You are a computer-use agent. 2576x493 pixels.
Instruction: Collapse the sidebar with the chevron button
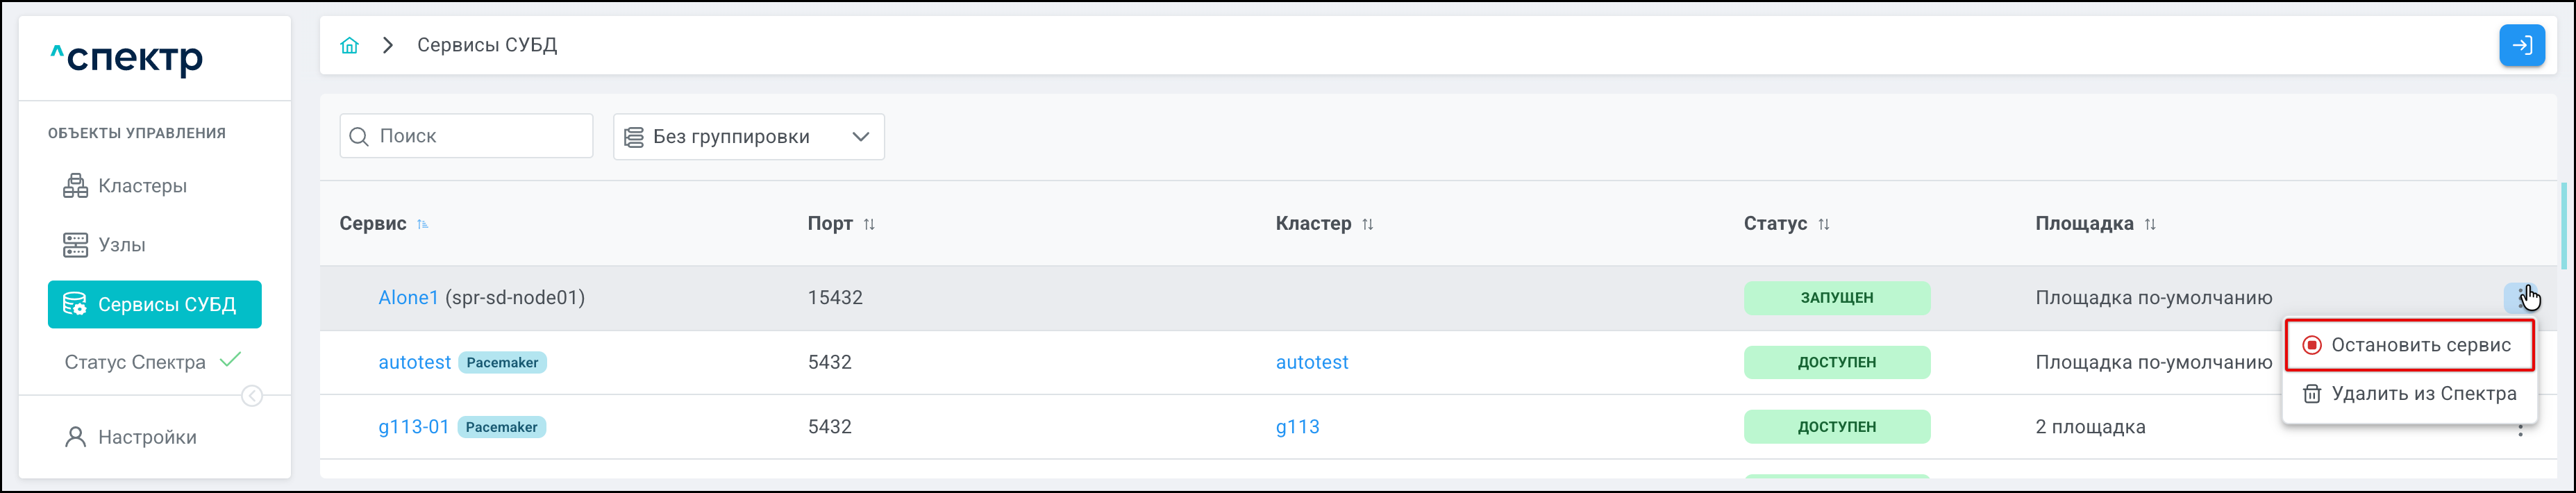252,396
